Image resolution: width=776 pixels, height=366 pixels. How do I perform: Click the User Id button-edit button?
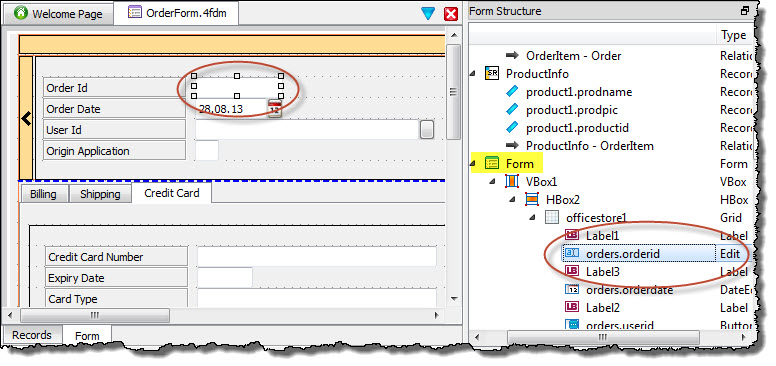pos(427,130)
